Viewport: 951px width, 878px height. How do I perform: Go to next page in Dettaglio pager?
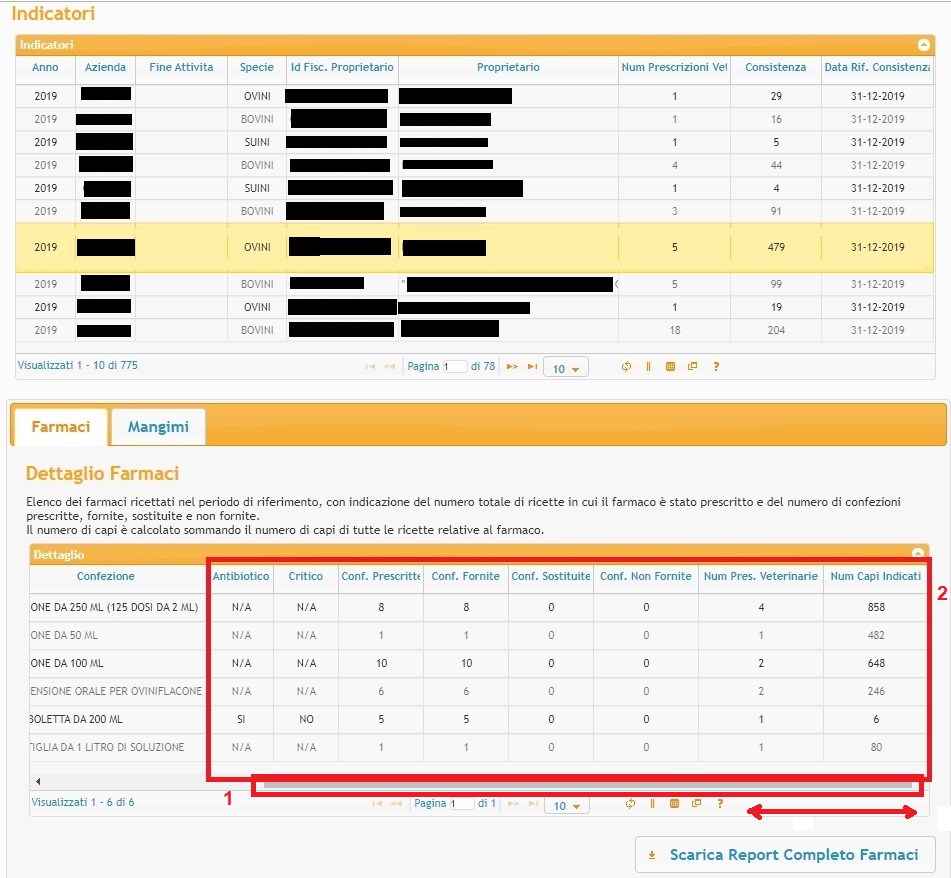click(x=513, y=803)
